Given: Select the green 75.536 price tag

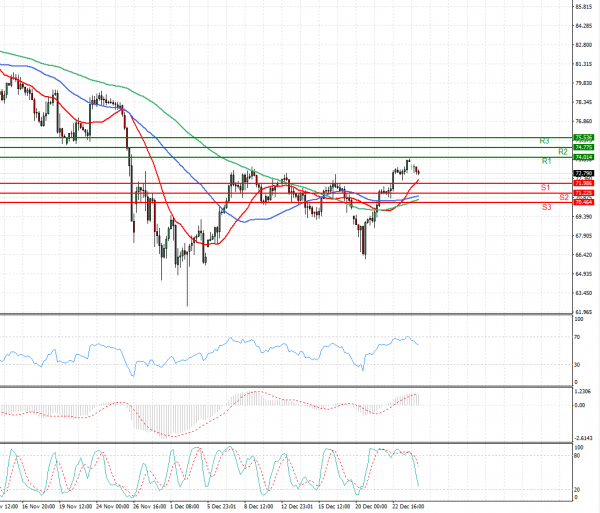Looking at the screenshot, I should pos(584,137).
